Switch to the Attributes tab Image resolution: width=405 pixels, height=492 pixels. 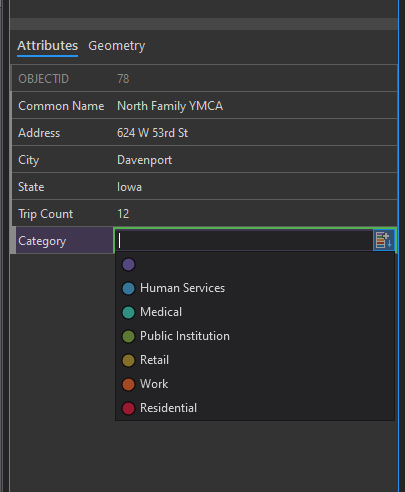47,46
